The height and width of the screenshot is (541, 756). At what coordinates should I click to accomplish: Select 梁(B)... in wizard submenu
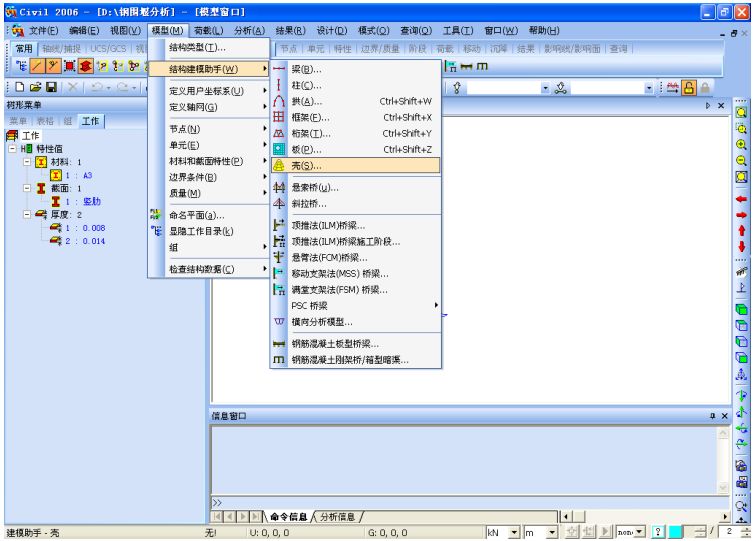356,69
